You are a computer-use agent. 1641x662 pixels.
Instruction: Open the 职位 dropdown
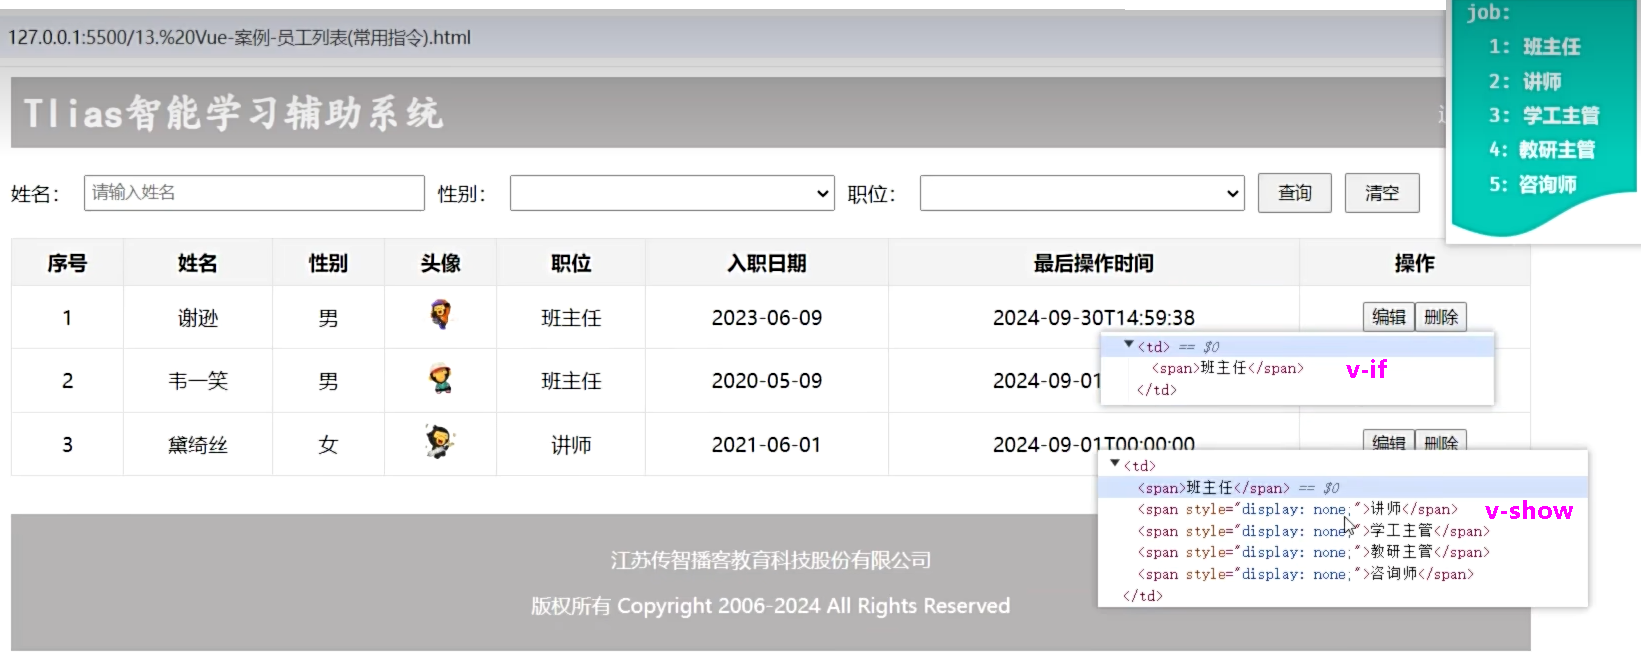coord(1081,193)
